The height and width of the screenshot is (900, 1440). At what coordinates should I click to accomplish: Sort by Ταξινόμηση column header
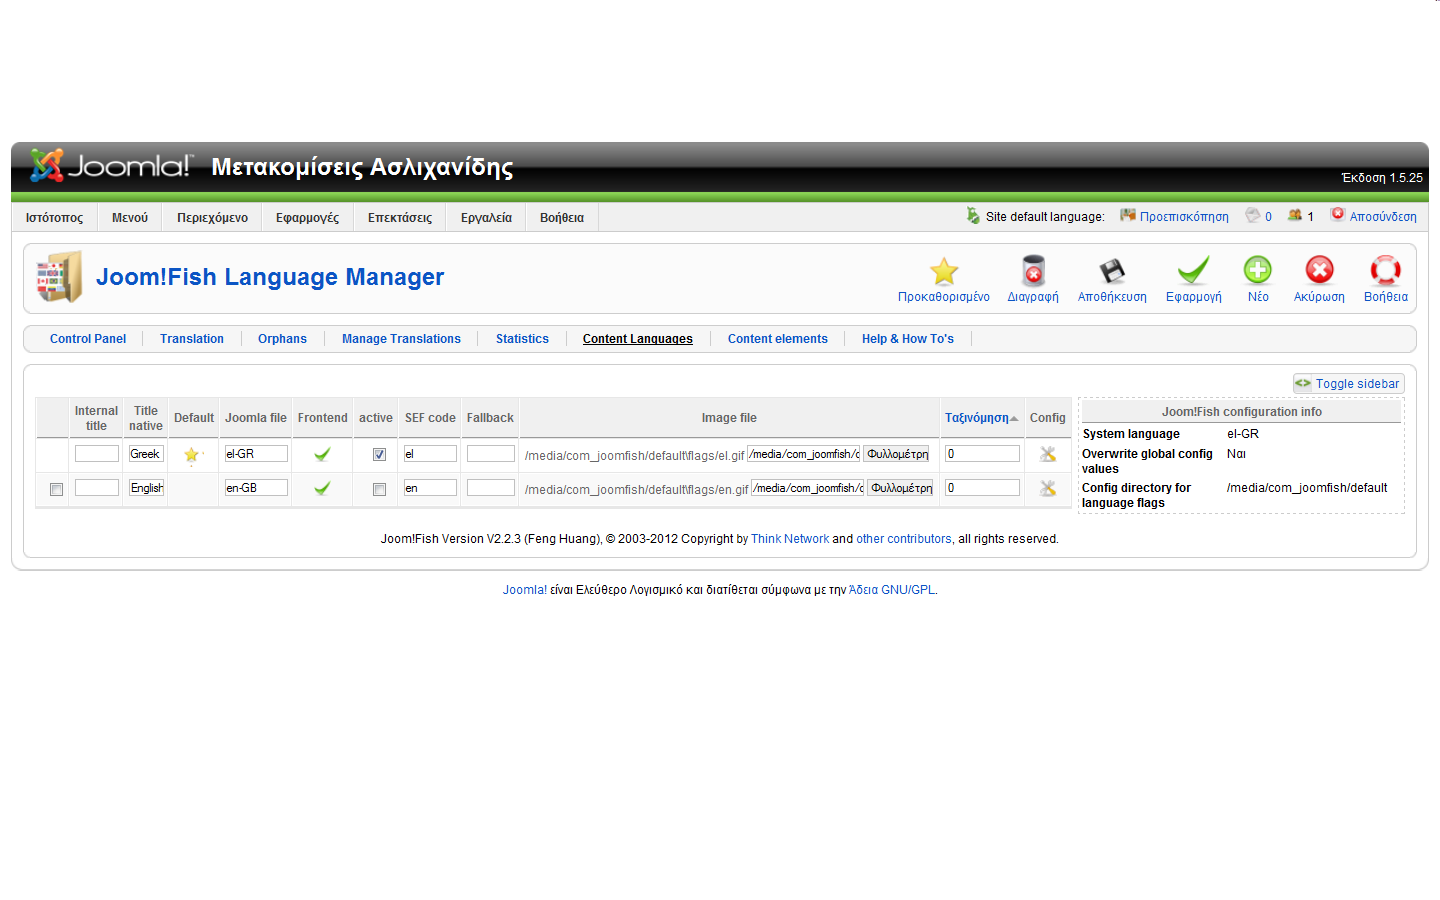[x=977, y=418]
